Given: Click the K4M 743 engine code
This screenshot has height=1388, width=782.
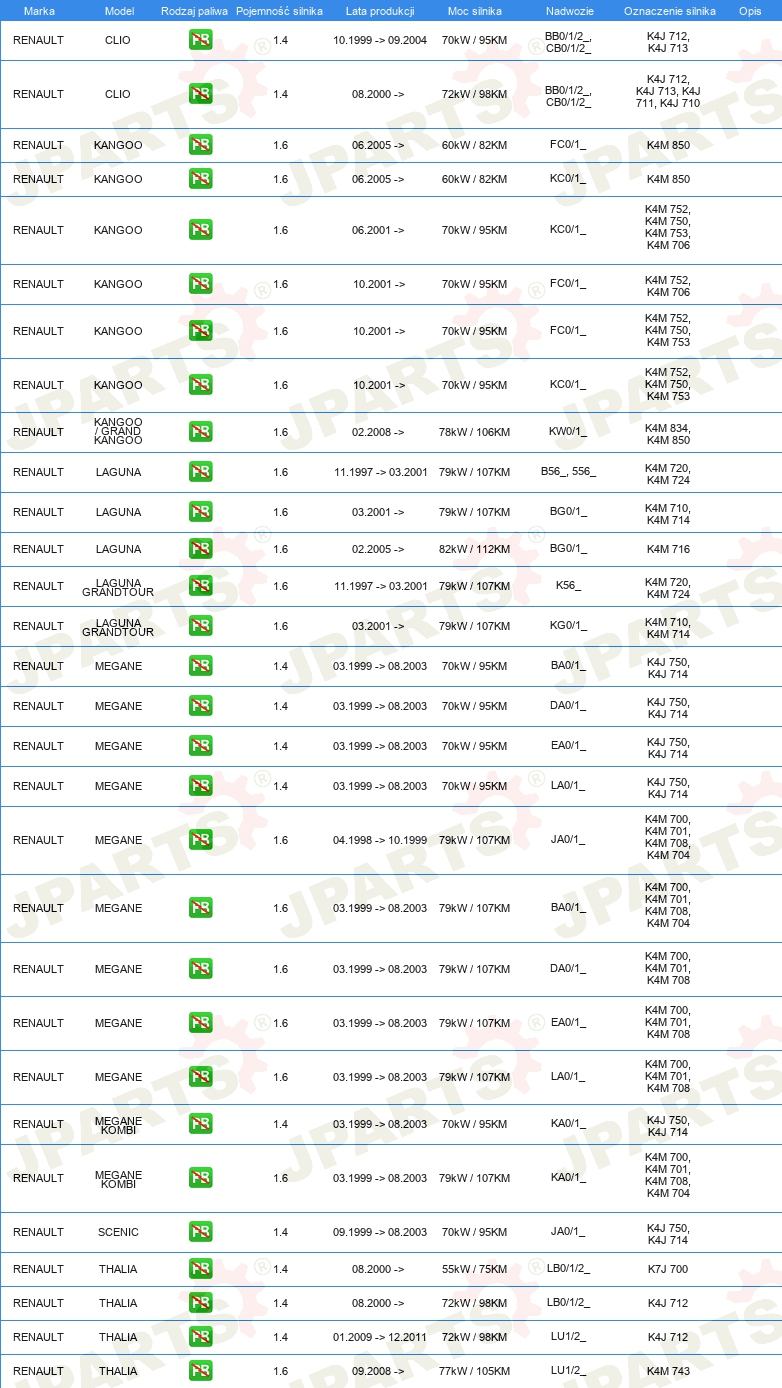Looking at the screenshot, I should 668,1371.
